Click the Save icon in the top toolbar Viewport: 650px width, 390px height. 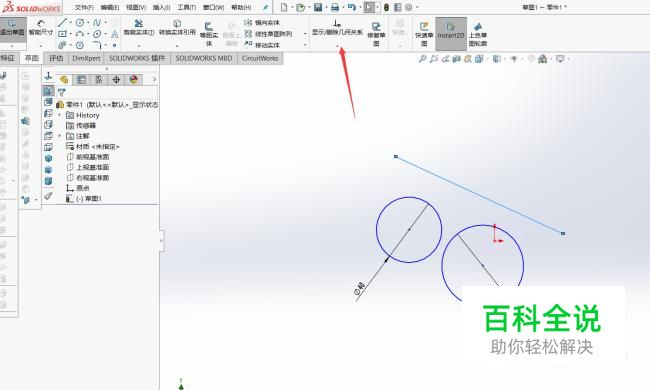coord(318,7)
